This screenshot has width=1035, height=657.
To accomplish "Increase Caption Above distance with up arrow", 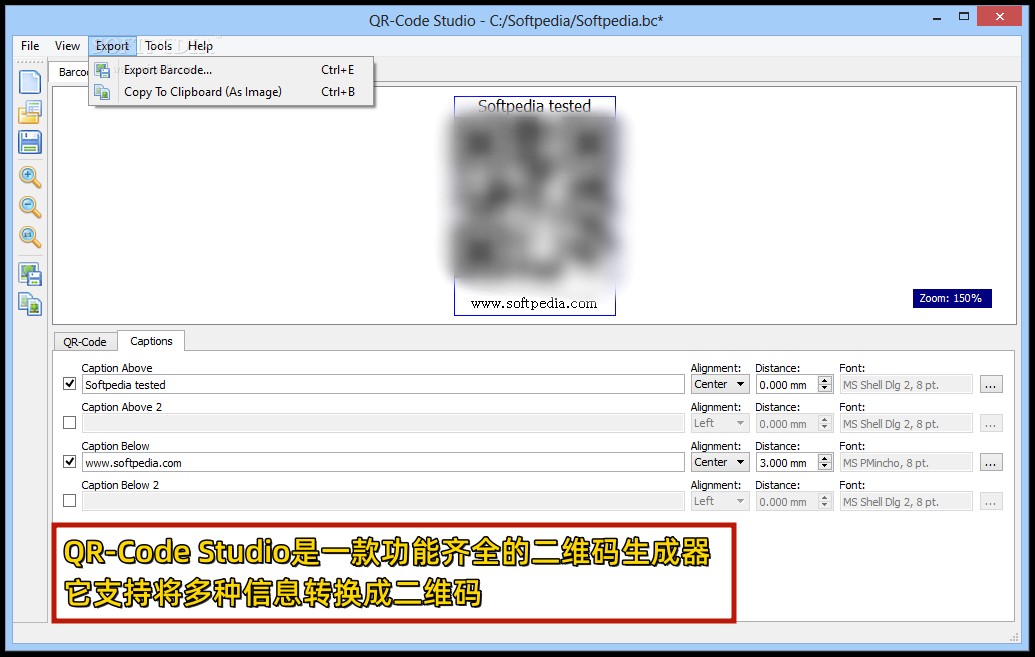I will tap(824, 380).
